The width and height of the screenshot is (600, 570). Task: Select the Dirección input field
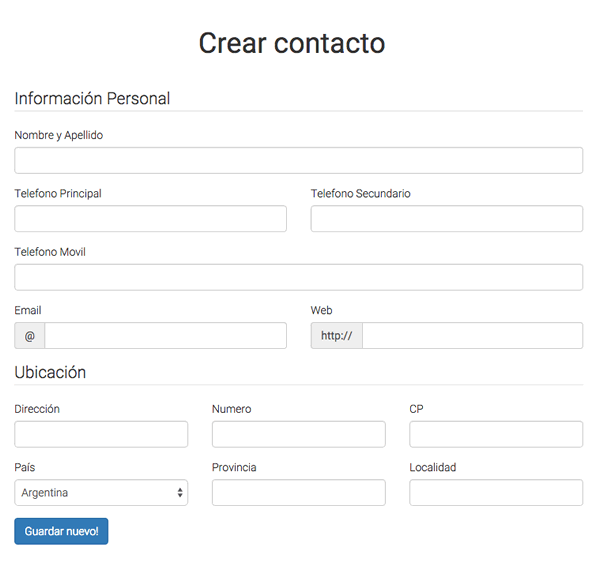101,434
